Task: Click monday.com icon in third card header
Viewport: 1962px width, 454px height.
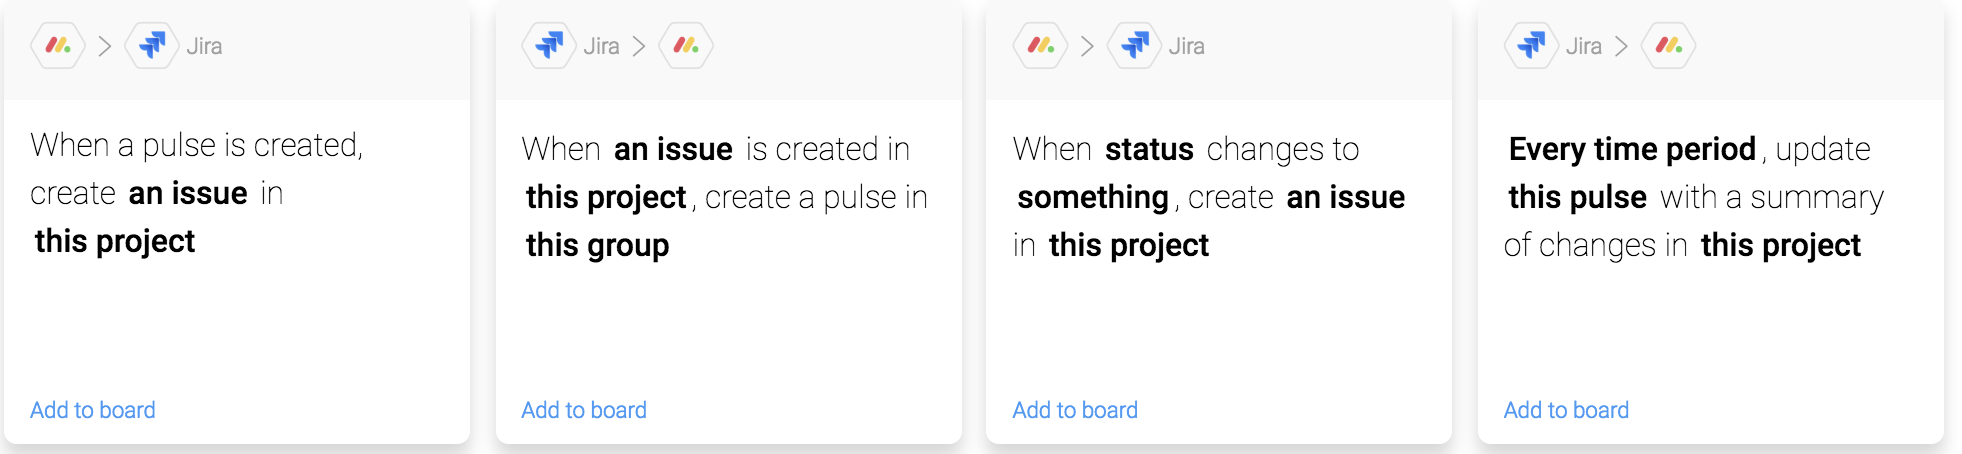Action: (x=1041, y=46)
